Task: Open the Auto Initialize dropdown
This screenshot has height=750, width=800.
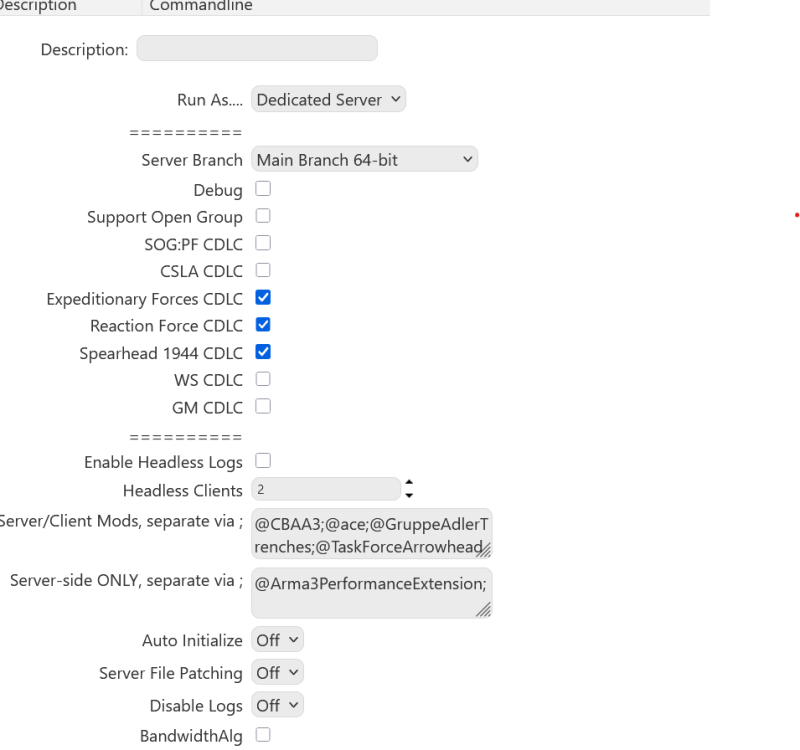Action: (x=277, y=639)
